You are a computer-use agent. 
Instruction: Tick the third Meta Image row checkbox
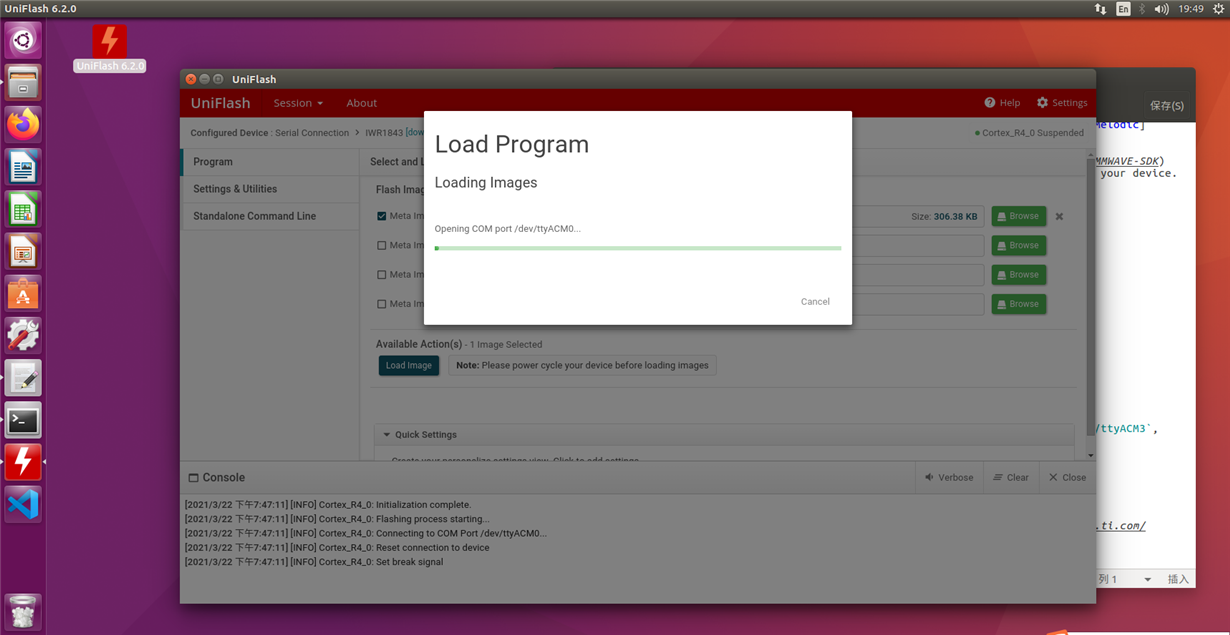coord(382,275)
